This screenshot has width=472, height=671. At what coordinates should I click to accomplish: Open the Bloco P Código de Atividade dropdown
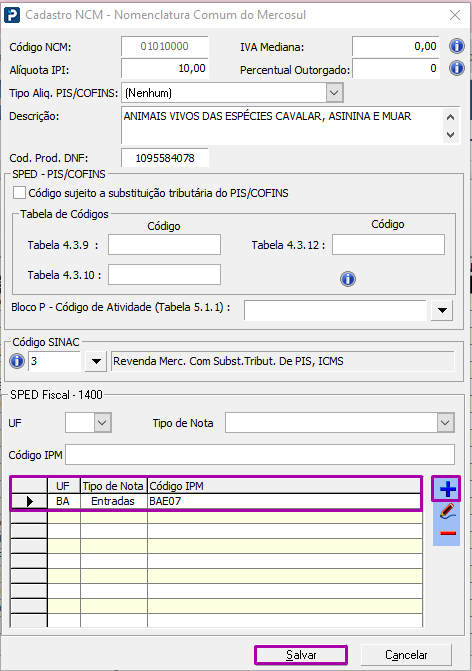pyautogui.click(x=442, y=310)
